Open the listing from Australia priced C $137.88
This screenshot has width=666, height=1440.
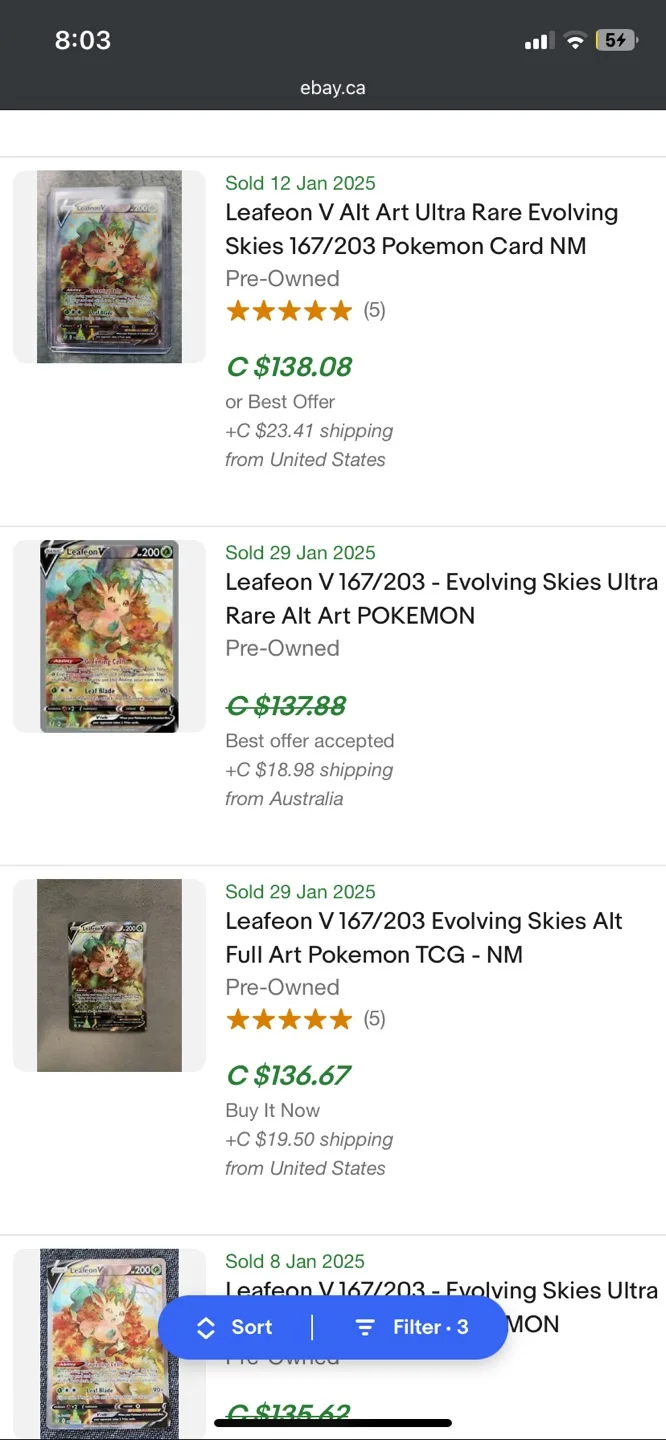click(440, 598)
